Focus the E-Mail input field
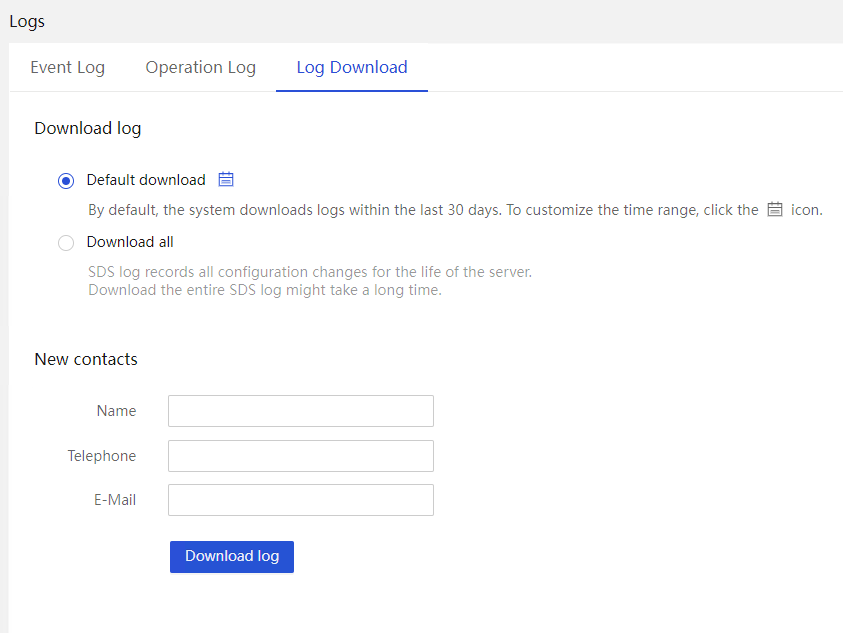This screenshot has height=633, width=843. point(301,500)
